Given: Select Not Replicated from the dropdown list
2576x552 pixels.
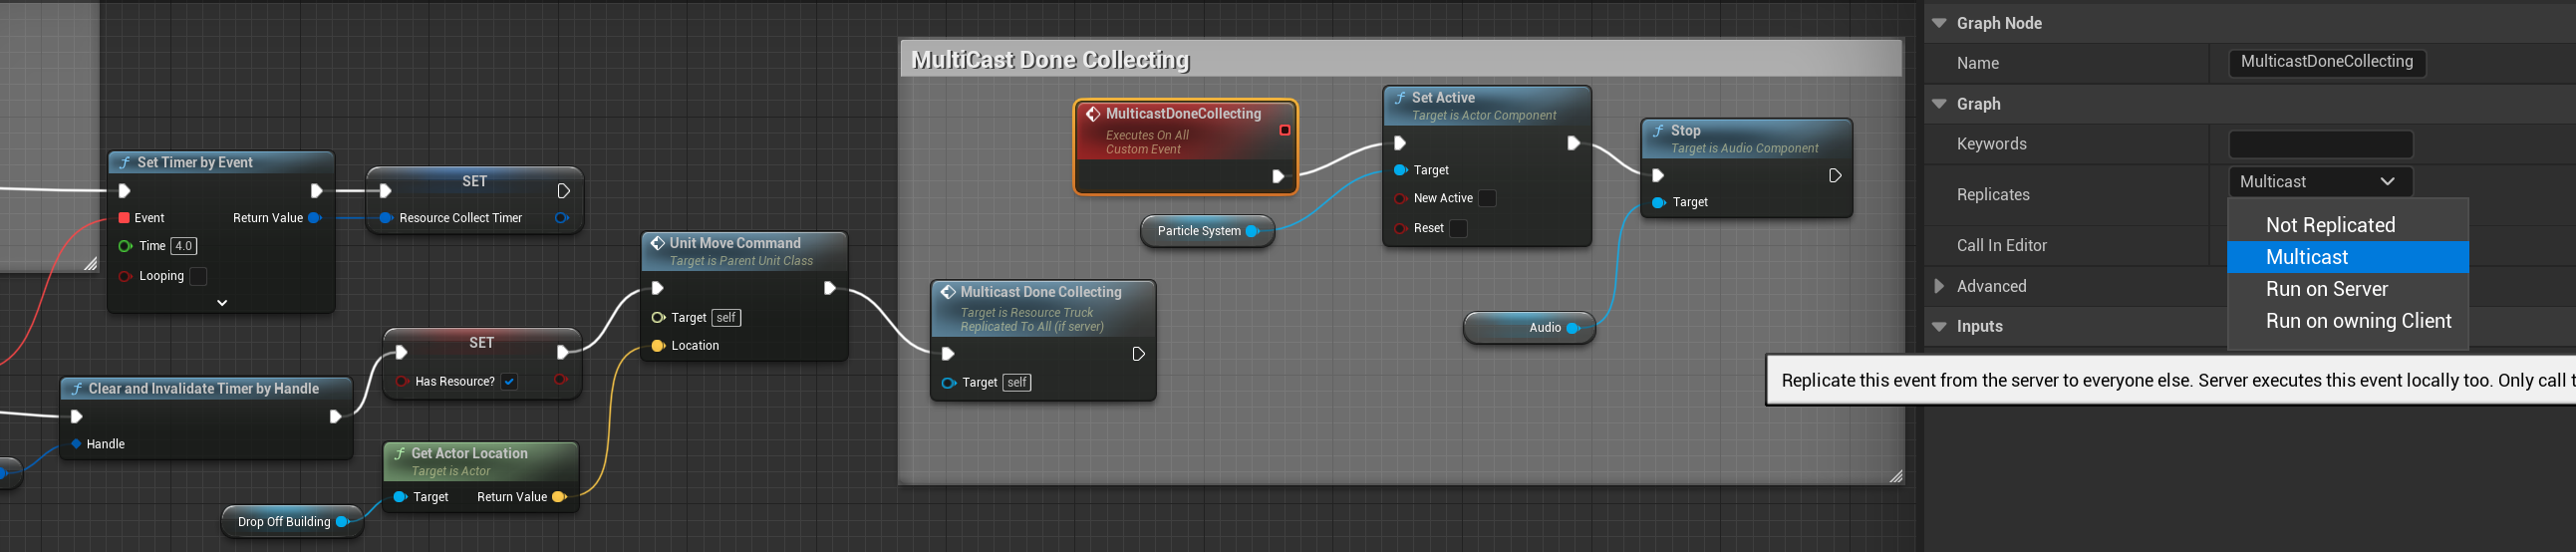Looking at the screenshot, I should pos(2330,225).
